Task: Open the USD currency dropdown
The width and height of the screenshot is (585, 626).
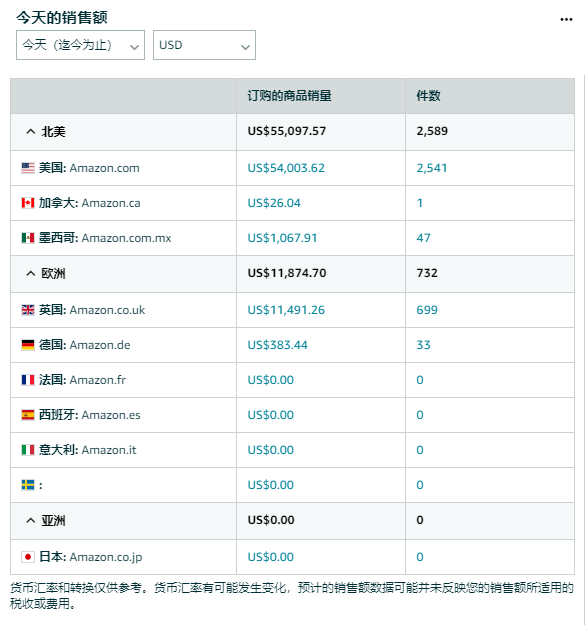Action: (x=204, y=45)
